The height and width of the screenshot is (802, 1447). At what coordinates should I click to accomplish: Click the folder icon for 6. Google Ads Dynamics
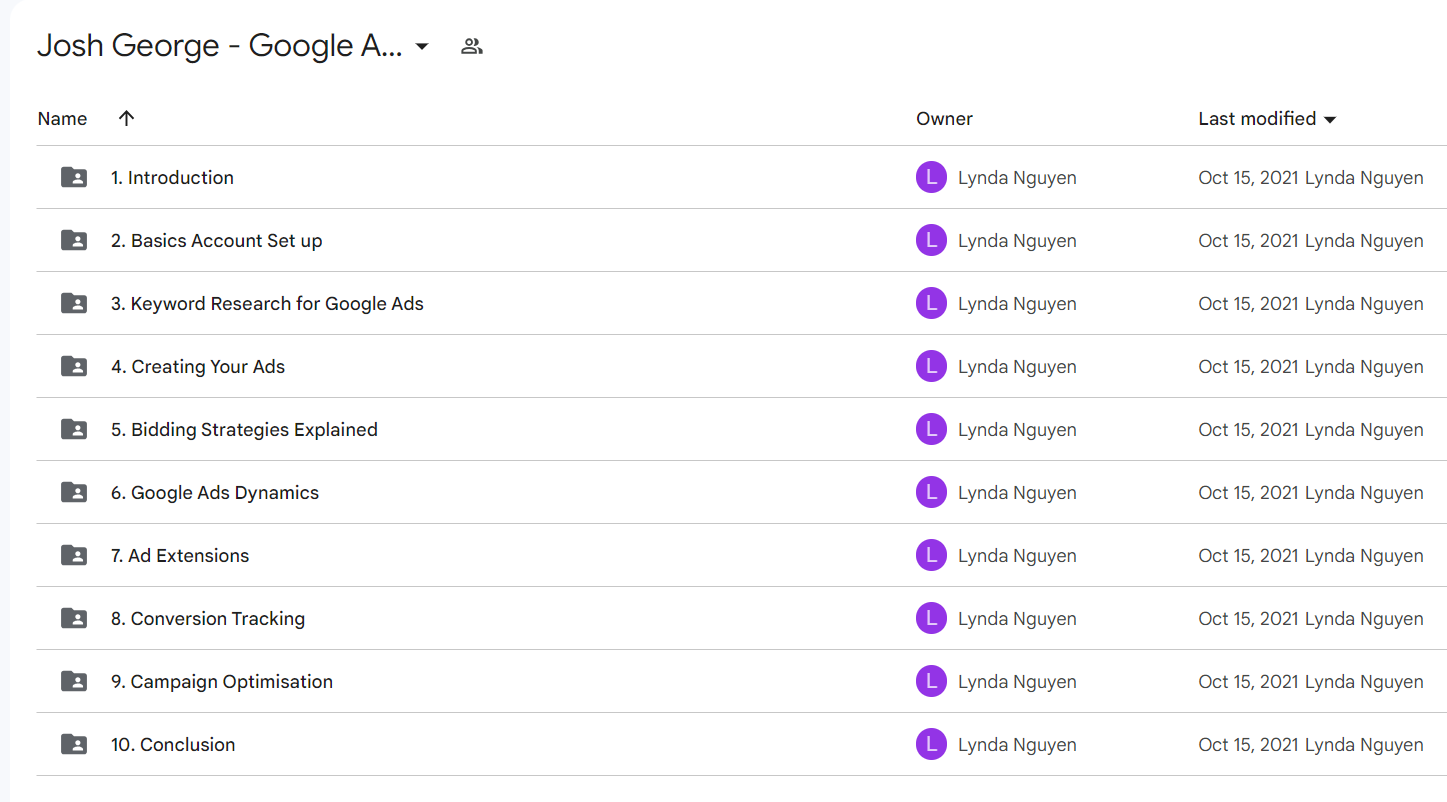pos(74,492)
